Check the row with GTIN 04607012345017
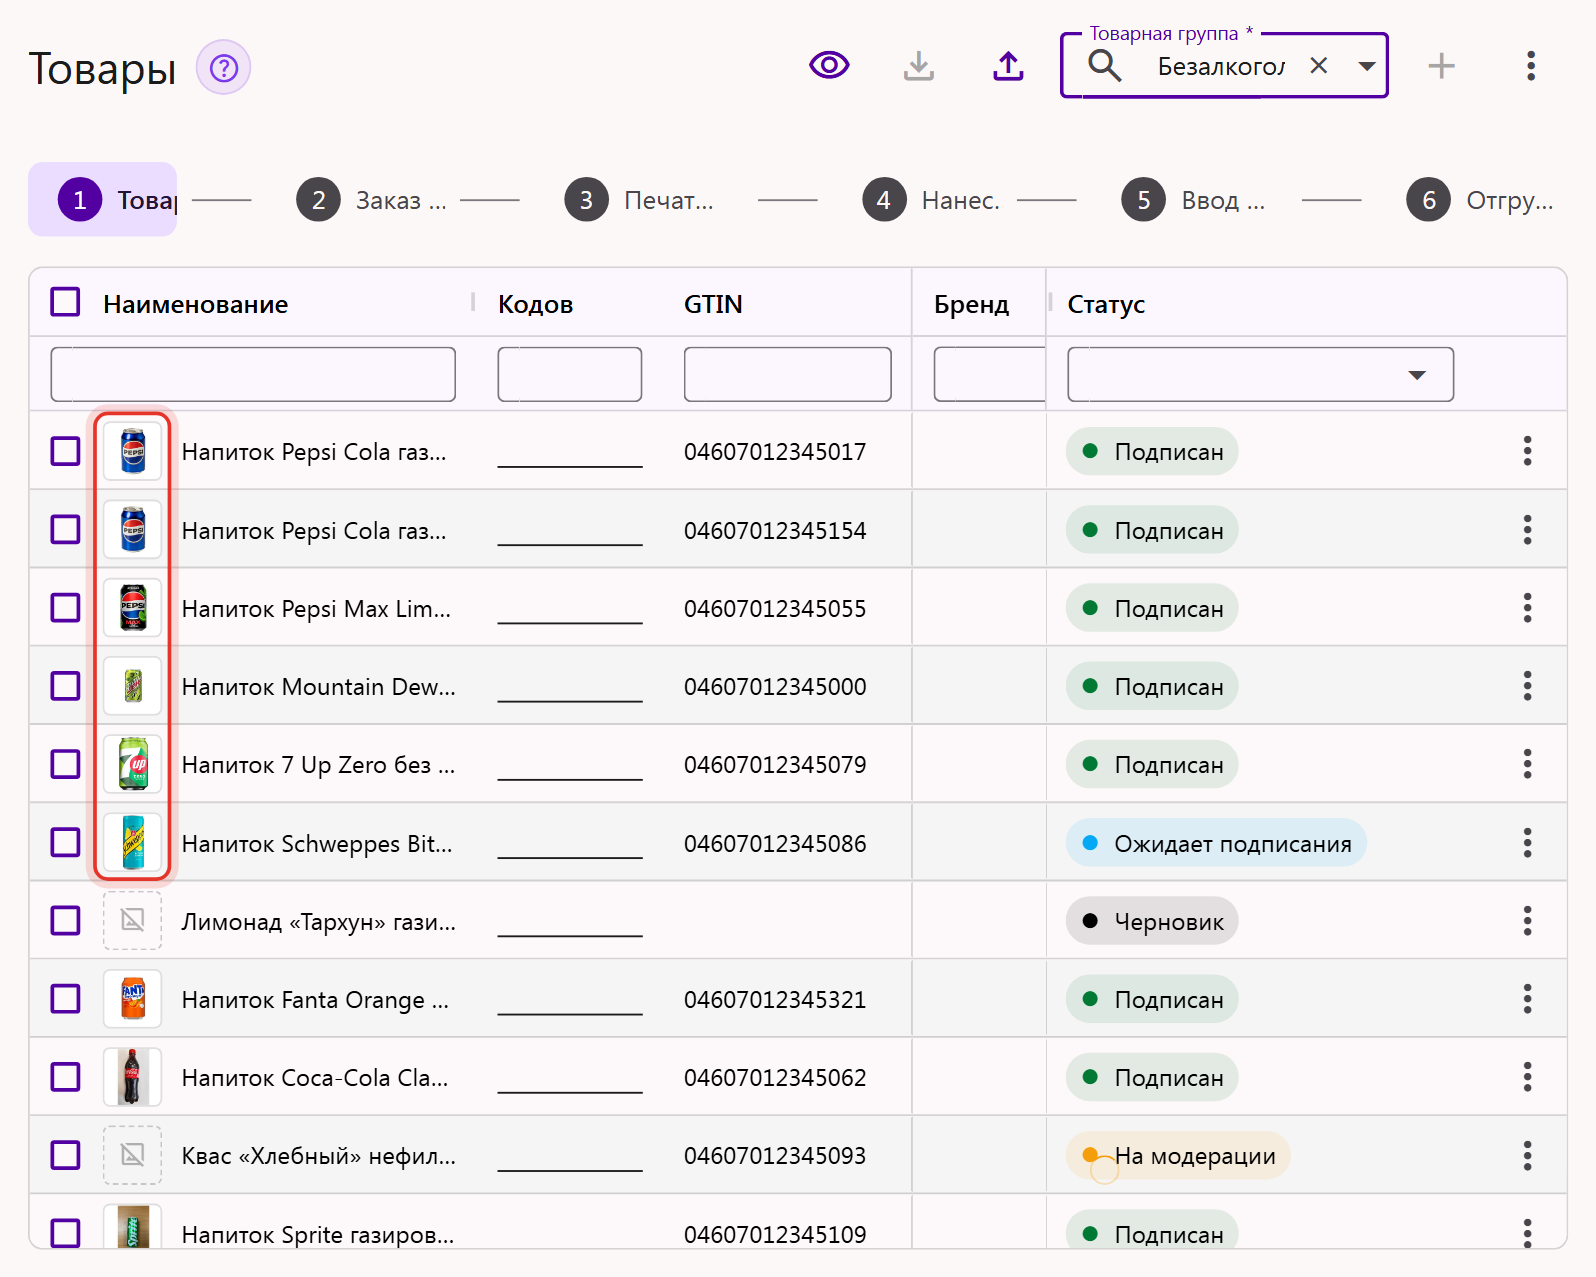This screenshot has width=1596, height=1277. 66,451
